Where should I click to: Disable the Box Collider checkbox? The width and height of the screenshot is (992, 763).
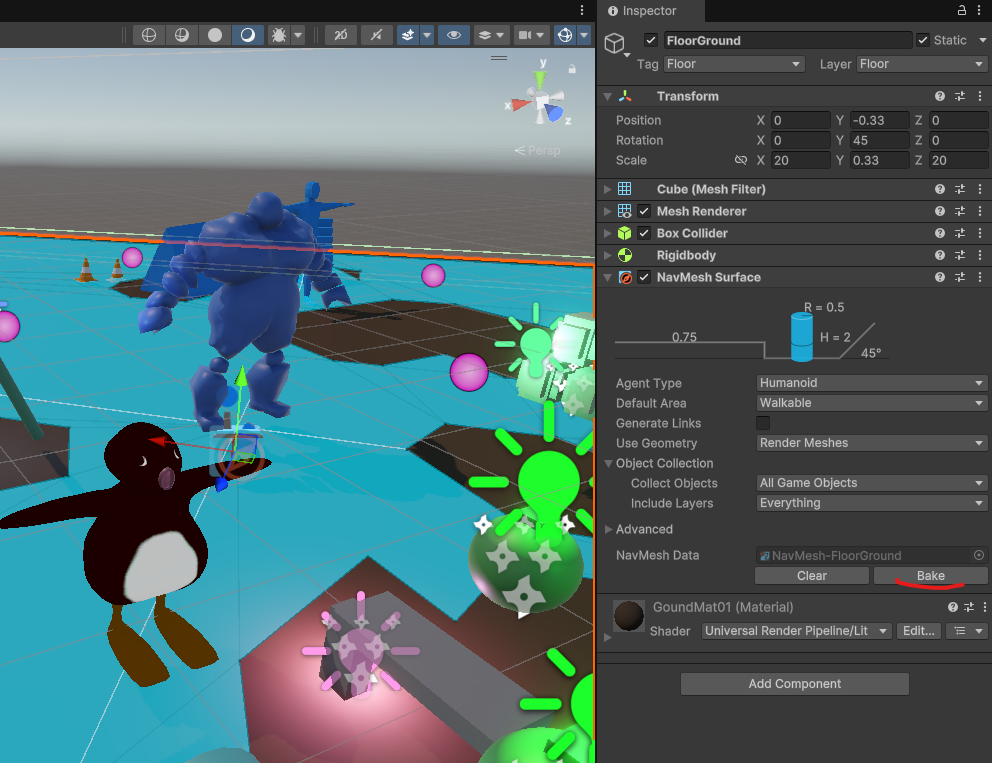[x=644, y=233]
